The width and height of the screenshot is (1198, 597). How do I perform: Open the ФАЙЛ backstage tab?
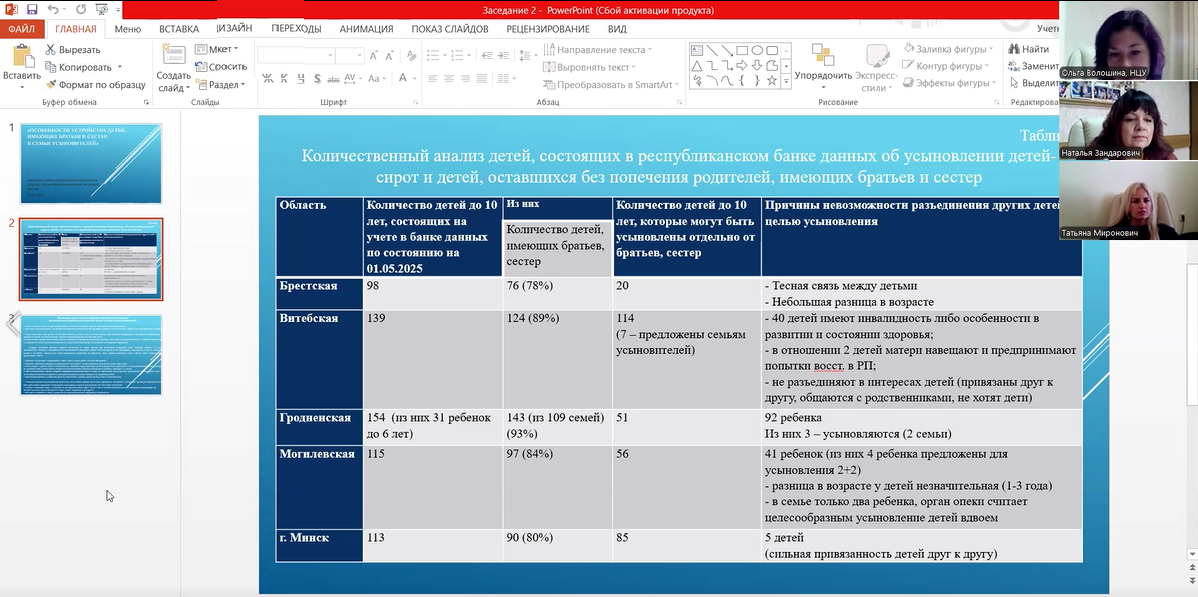21,29
